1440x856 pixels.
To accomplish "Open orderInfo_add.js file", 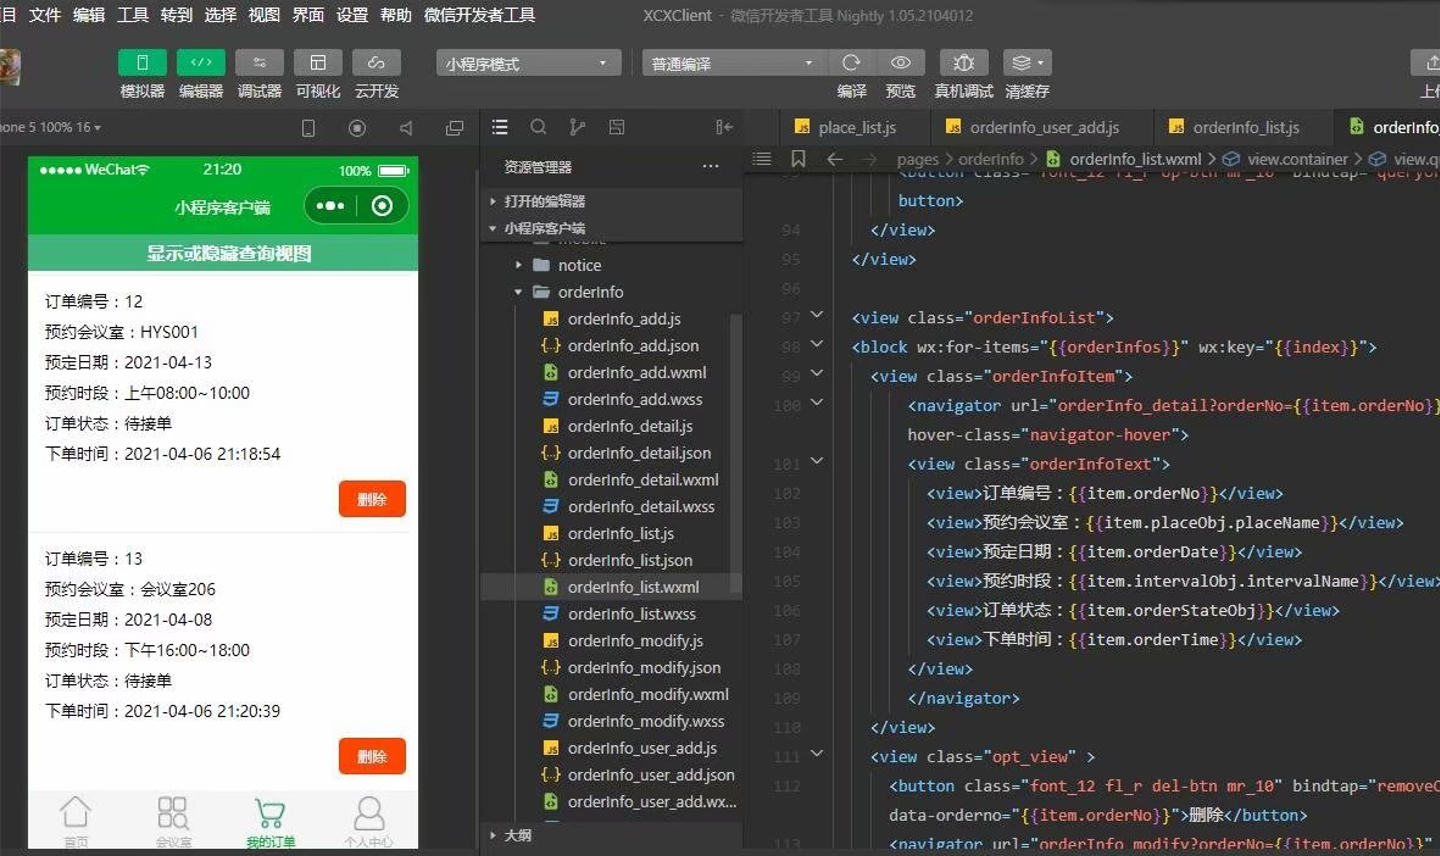I will pos(624,319).
